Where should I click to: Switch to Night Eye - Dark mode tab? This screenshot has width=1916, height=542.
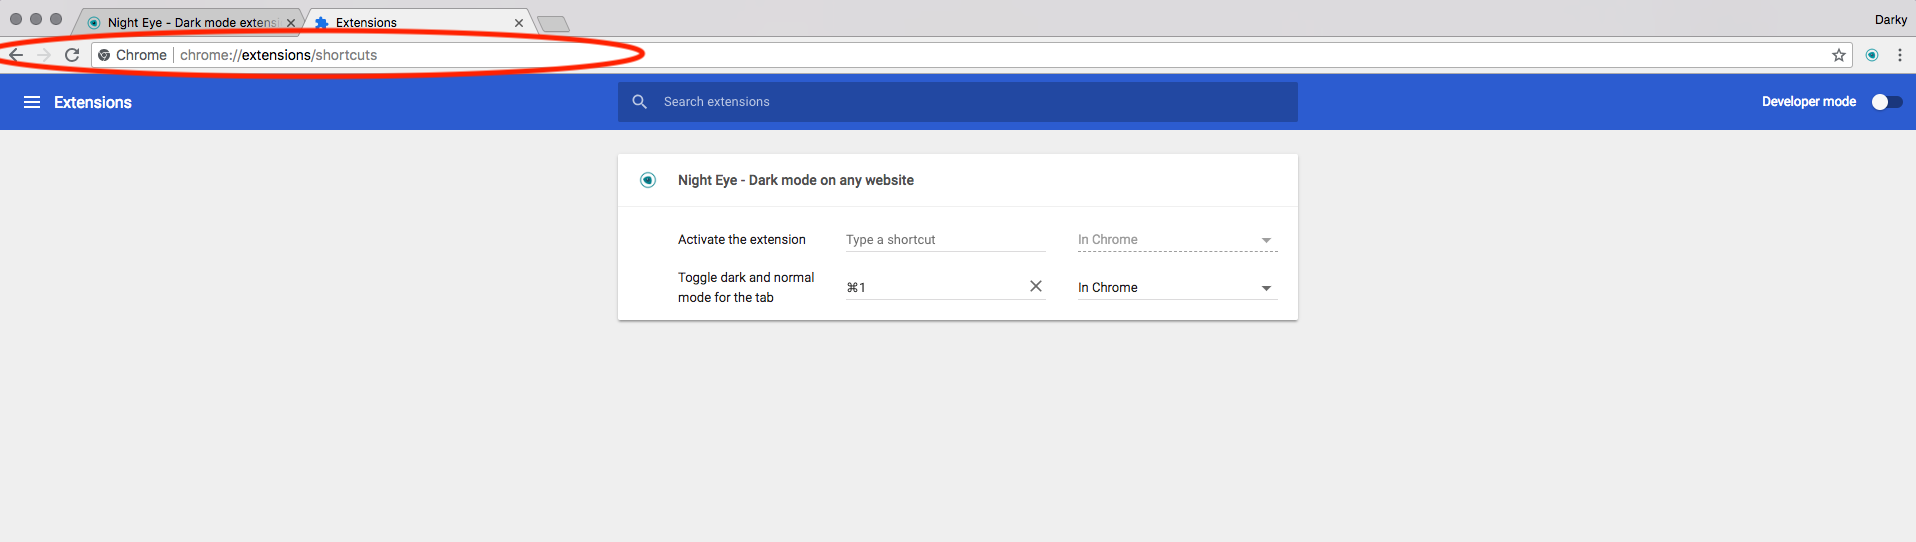click(x=190, y=22)
